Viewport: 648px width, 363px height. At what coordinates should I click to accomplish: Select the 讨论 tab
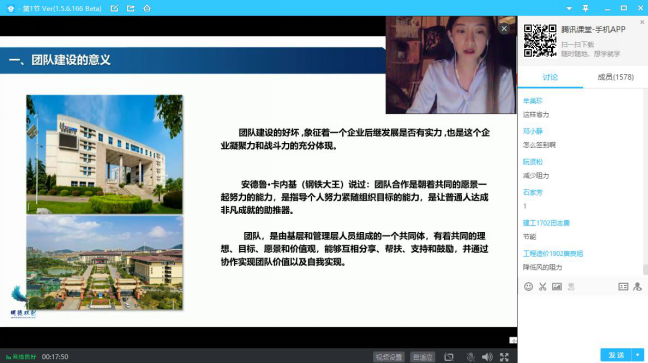[550, 77]
